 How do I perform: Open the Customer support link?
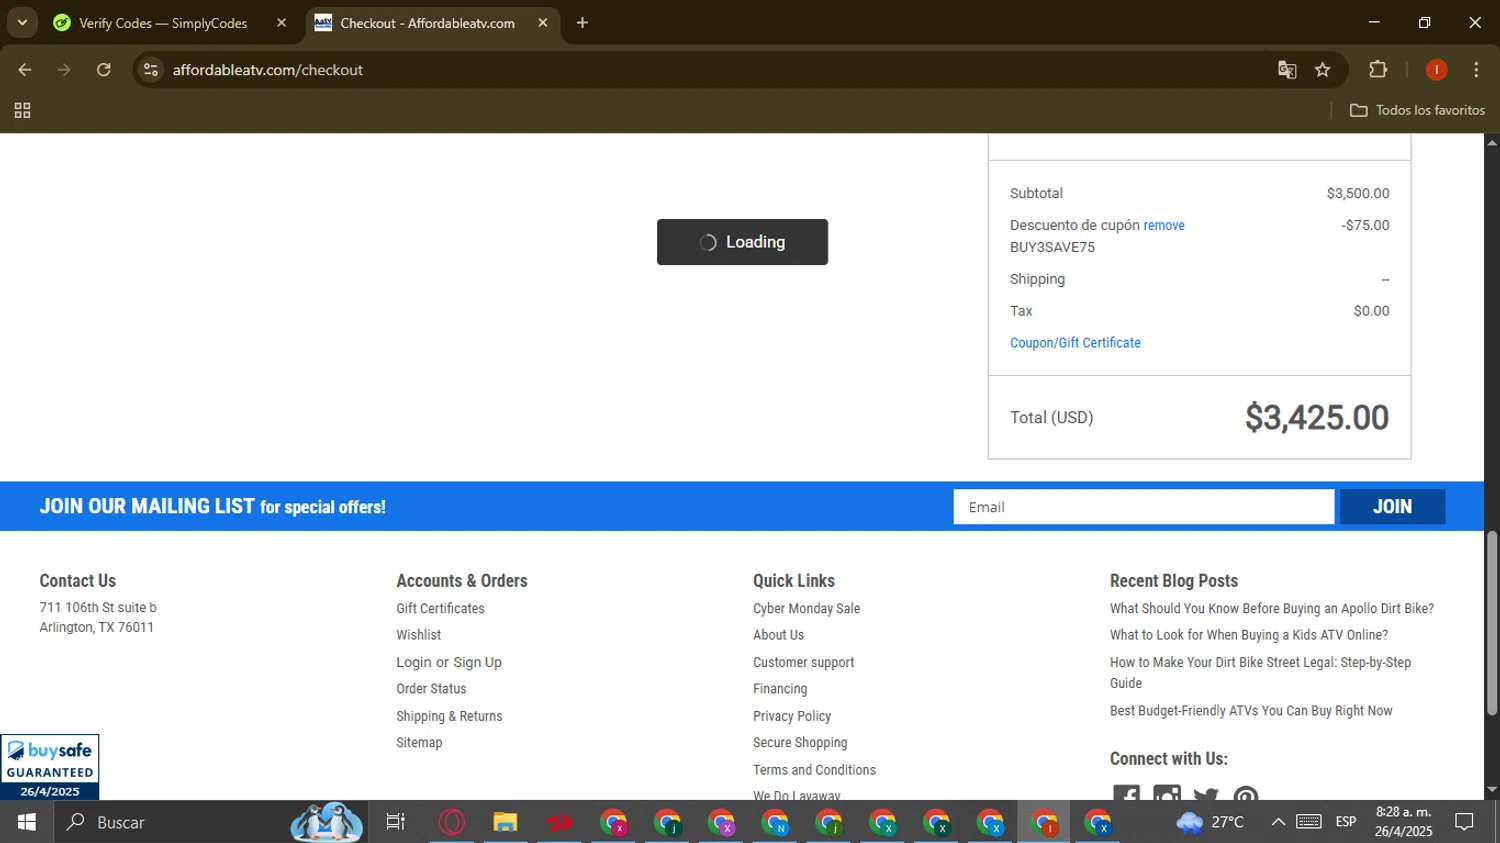803,662
